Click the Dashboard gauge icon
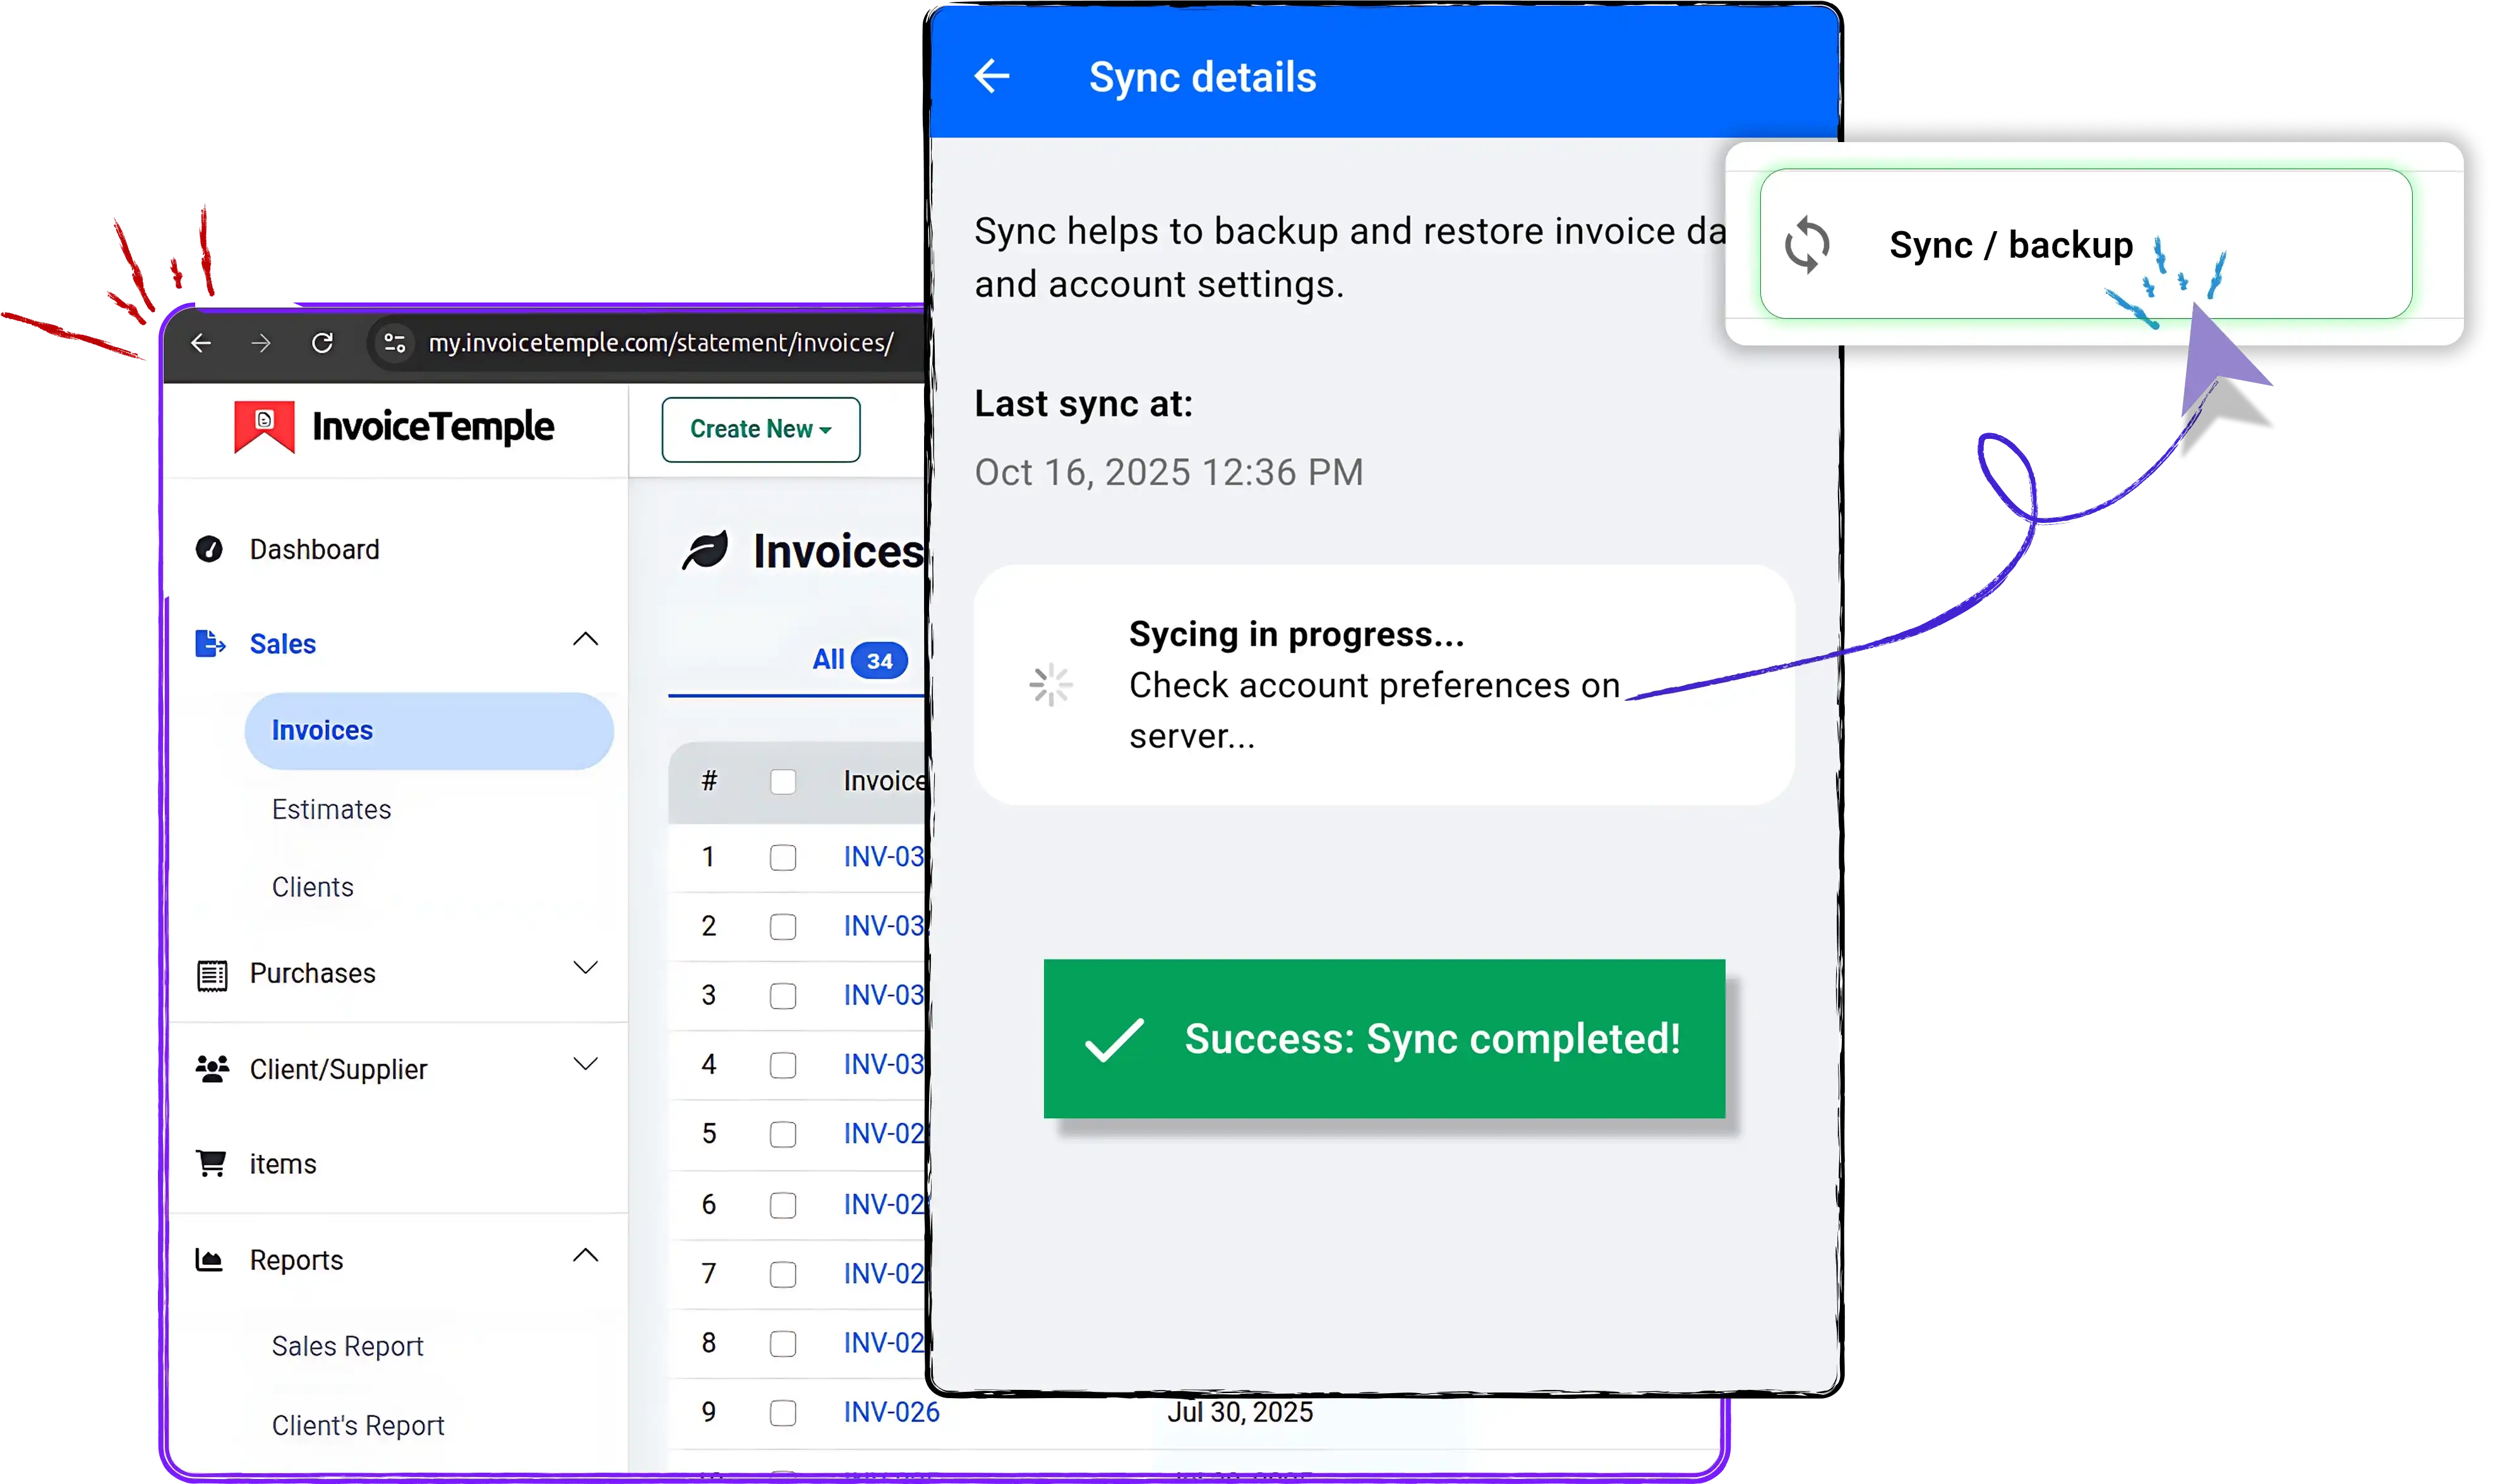2493x1484 pixels. pos(209,549)
